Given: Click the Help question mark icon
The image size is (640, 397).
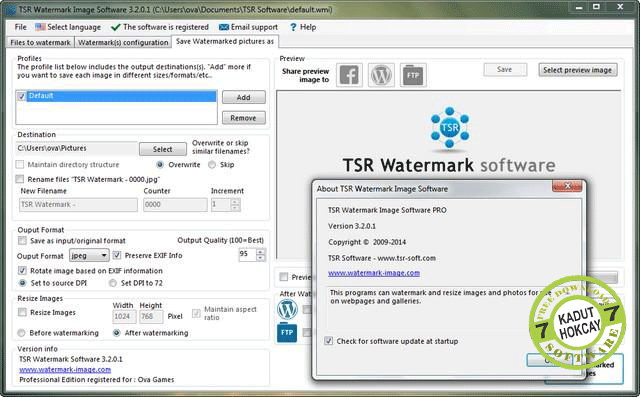Looking at the screenshot, I should [293, 27].
